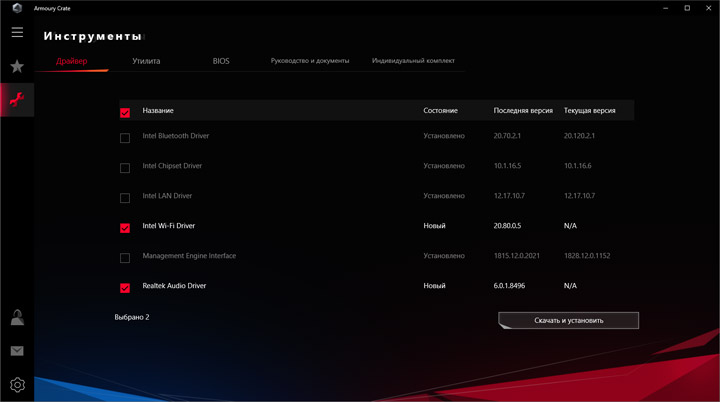Image resolution: width=720 pixels, height=402 pixels.
Task: Switch to the Утилита tab
Action: point(146,61)
